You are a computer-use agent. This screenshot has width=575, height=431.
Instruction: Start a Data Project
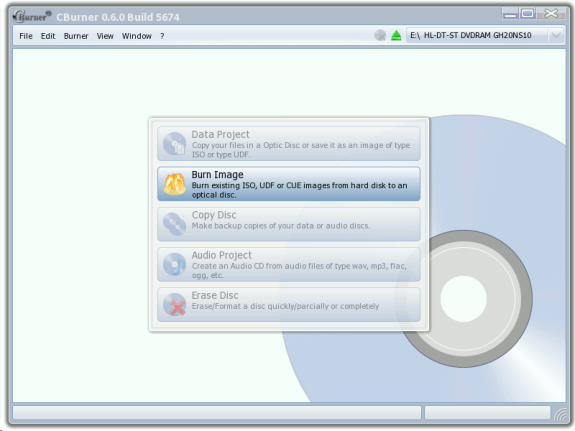[289, 143]
